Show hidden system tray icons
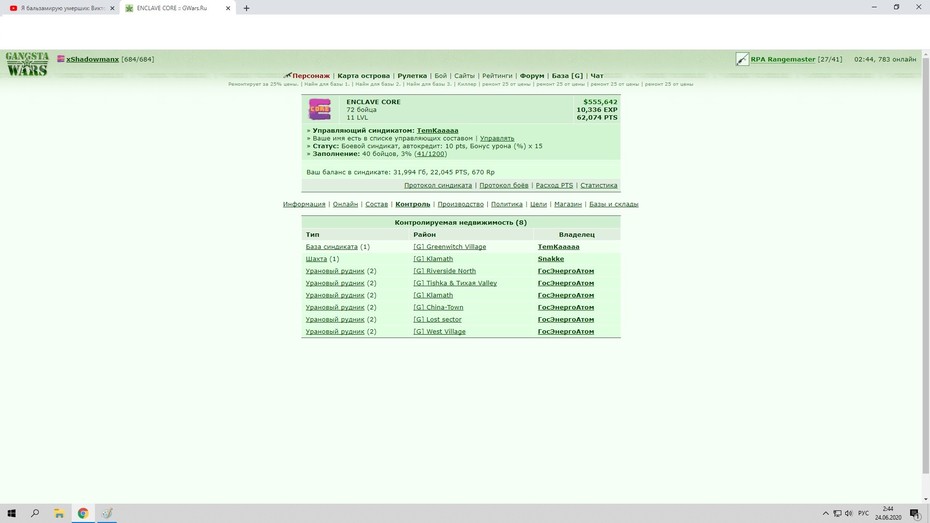This screenshot has width=930, height=523. pyautogui.click(x=825, y=514)
